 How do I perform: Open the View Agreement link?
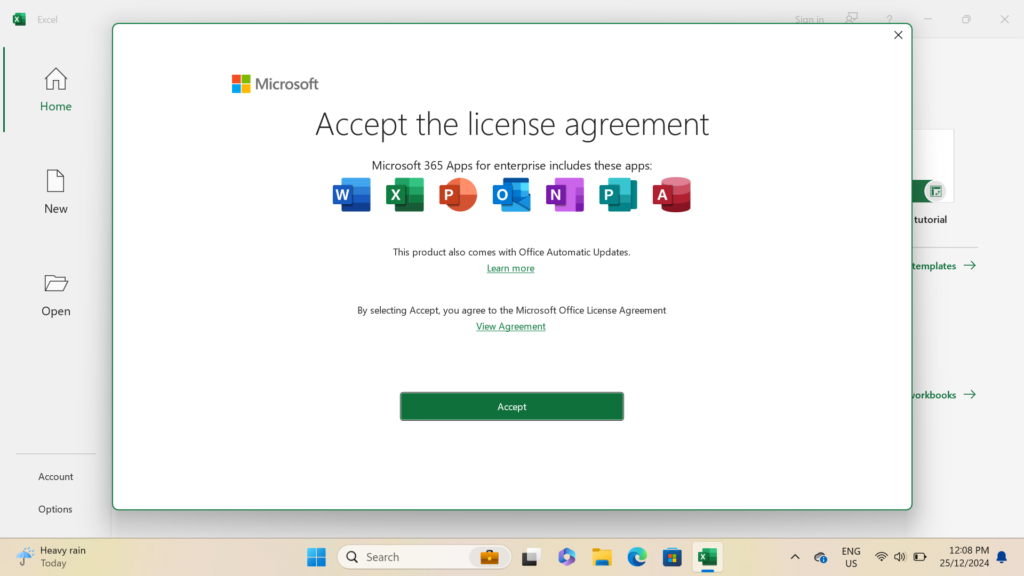(511, 327)
